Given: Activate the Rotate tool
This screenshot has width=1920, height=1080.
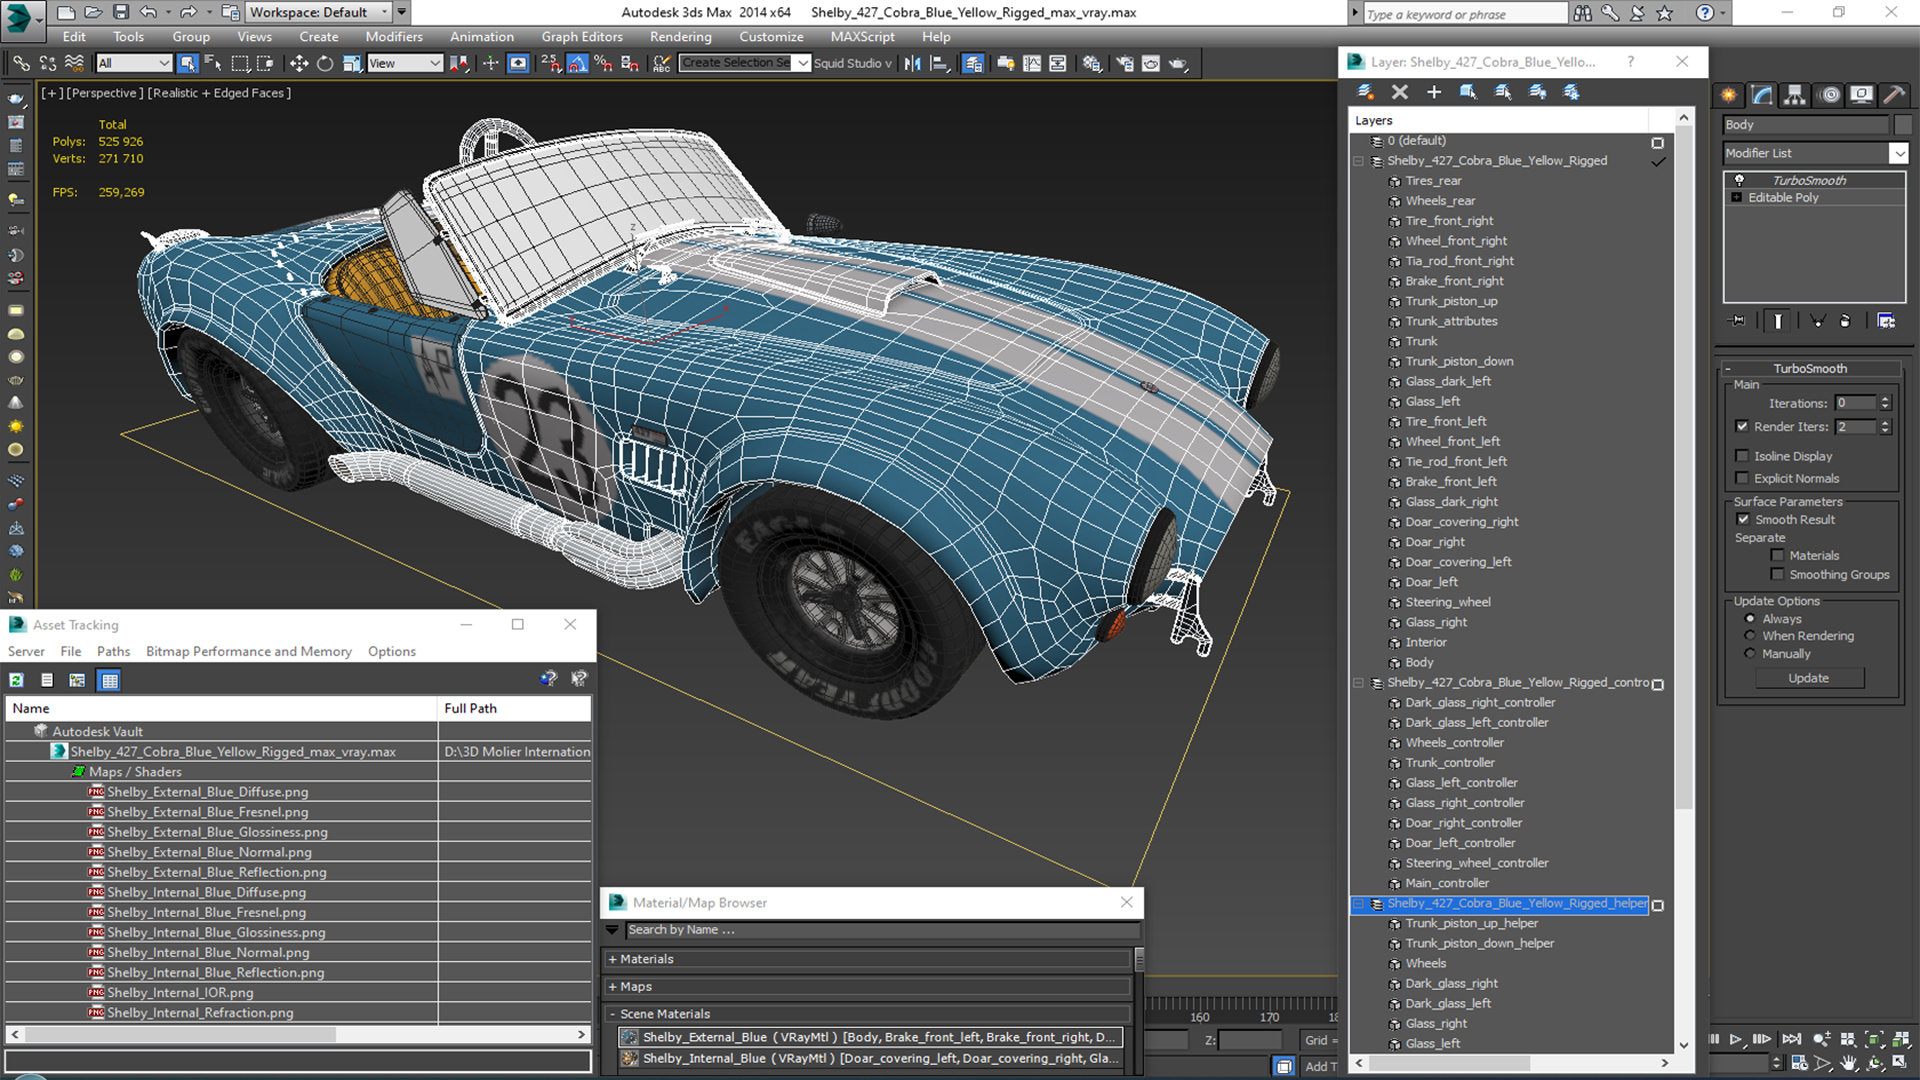Looking at the screenshot, I should coord(325,63).
